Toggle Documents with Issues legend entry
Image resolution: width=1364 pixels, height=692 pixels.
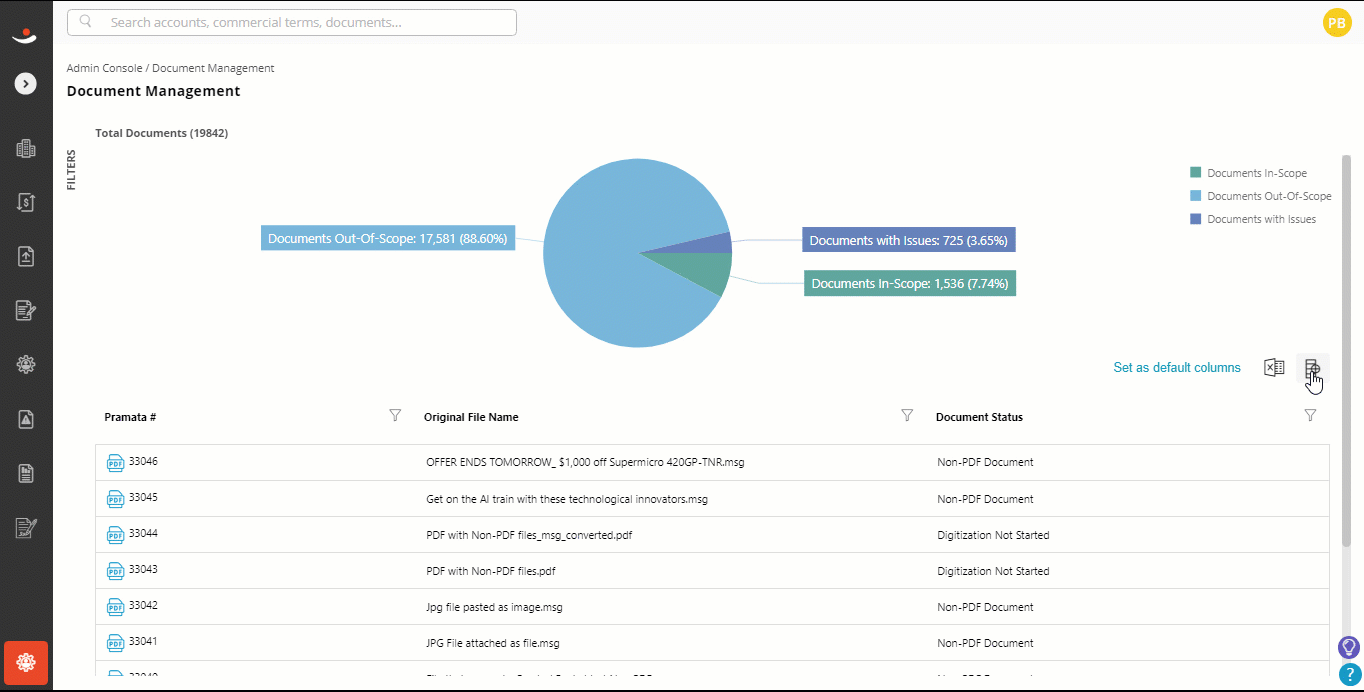coord(1252,219)
